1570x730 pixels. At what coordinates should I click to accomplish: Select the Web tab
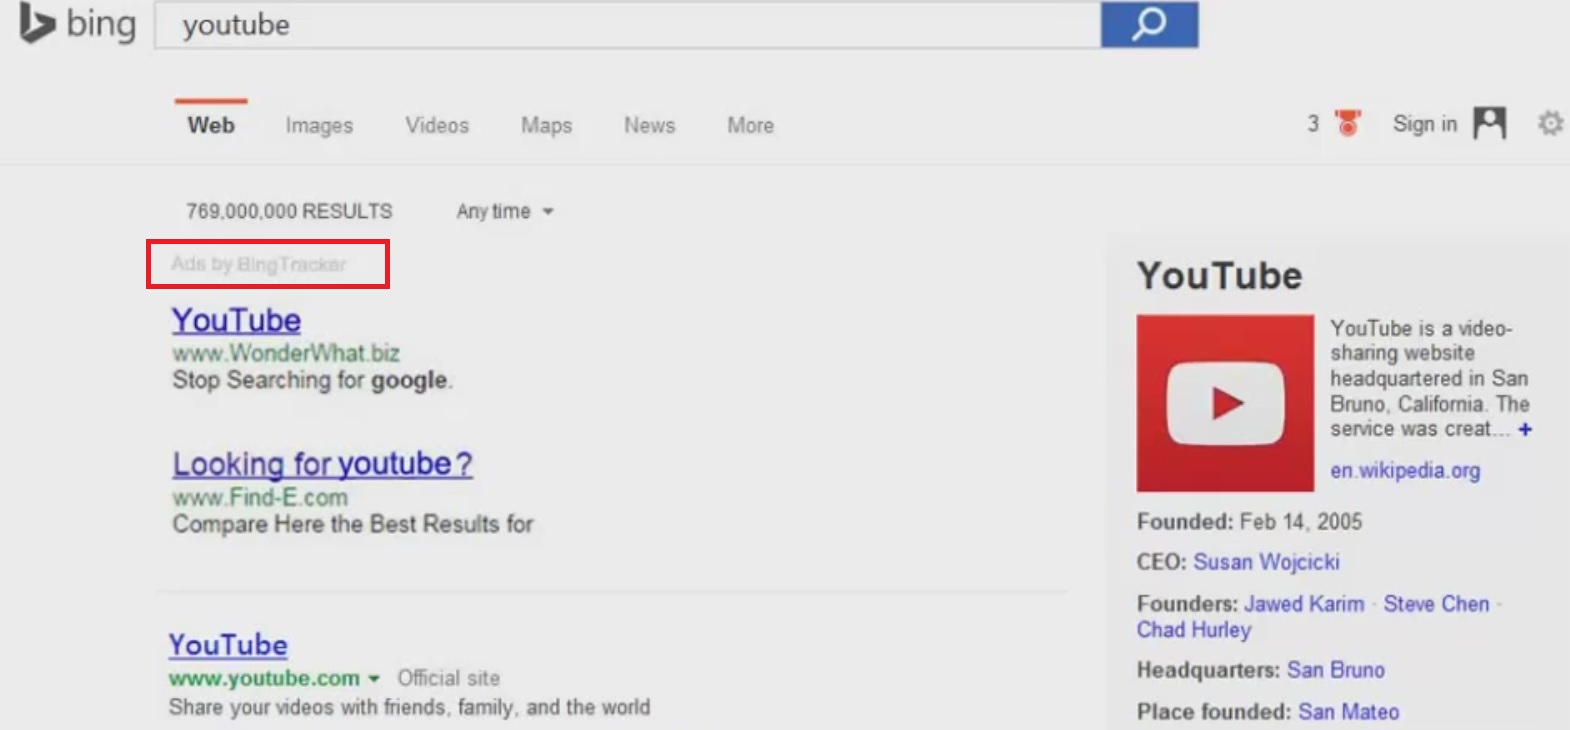click(x=211, y=125)
